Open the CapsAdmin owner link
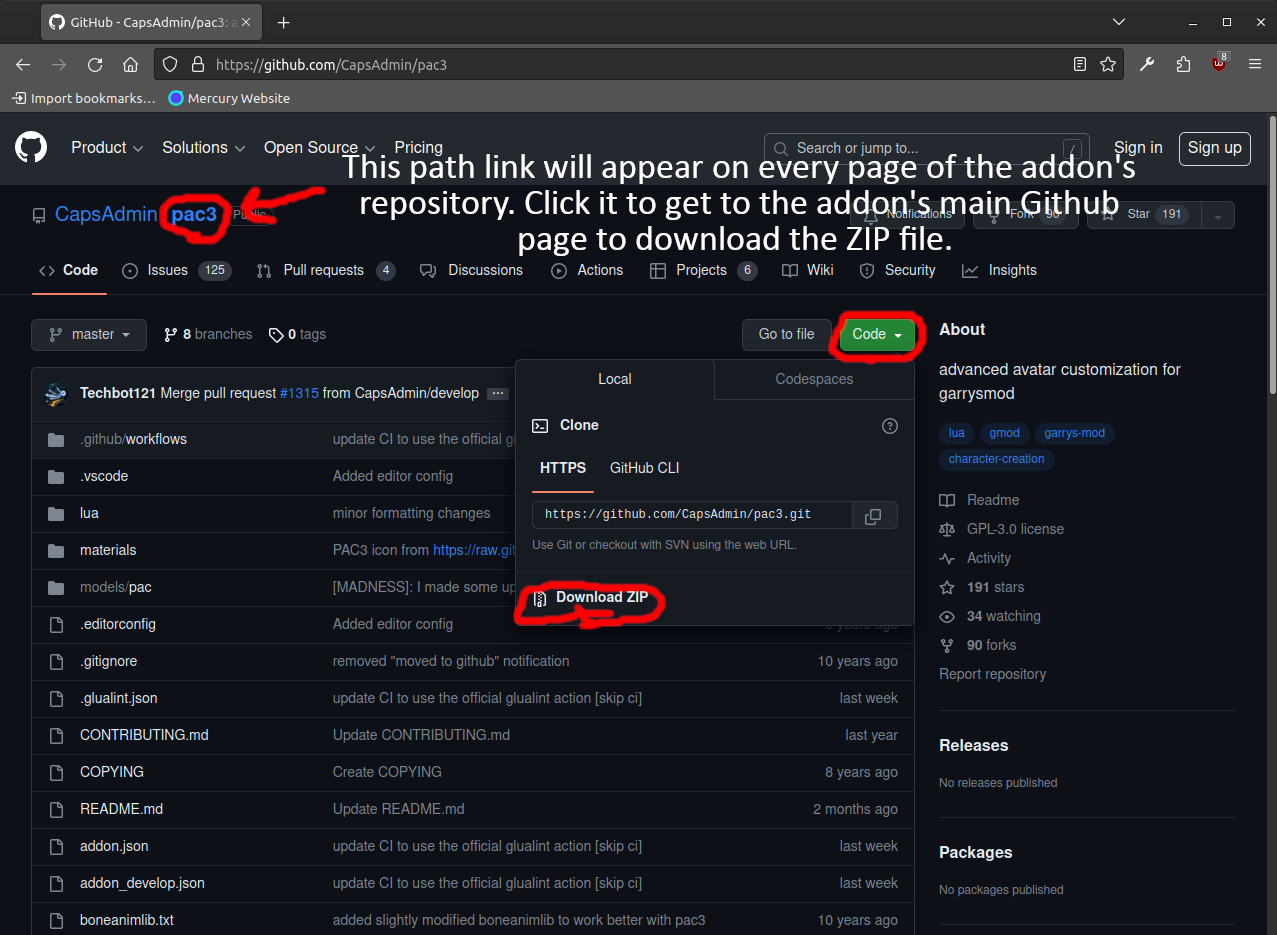1277x935 pixels. point(106,214)
